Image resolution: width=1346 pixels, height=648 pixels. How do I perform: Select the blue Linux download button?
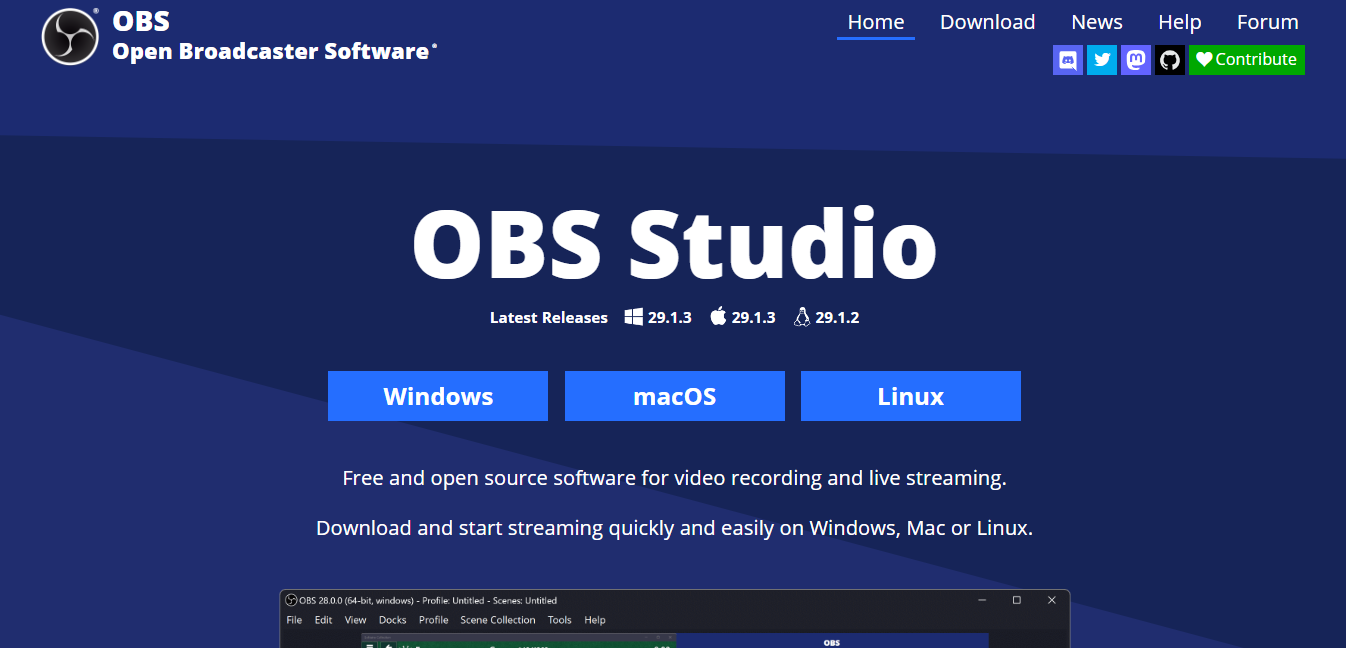911,396
